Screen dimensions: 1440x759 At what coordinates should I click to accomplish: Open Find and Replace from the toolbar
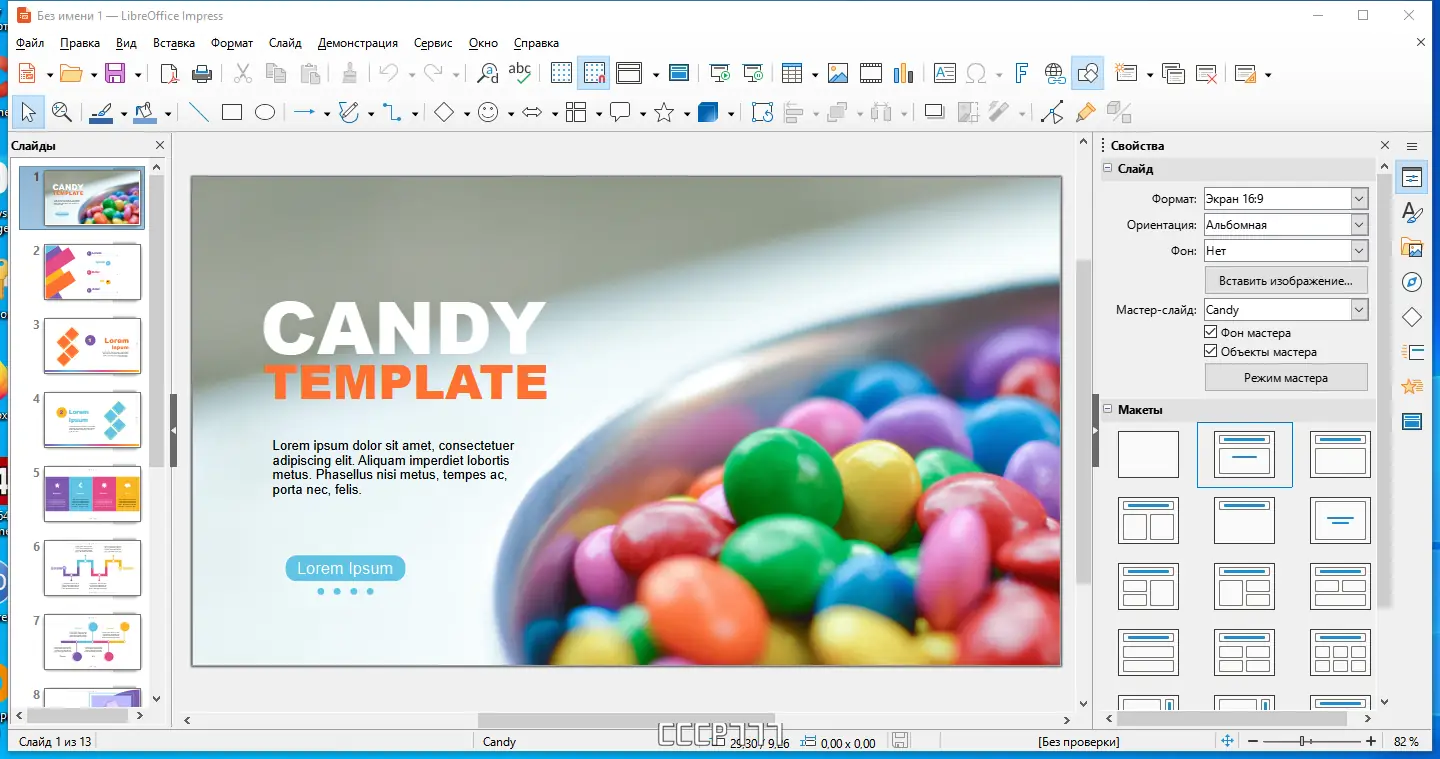[487, 73]
